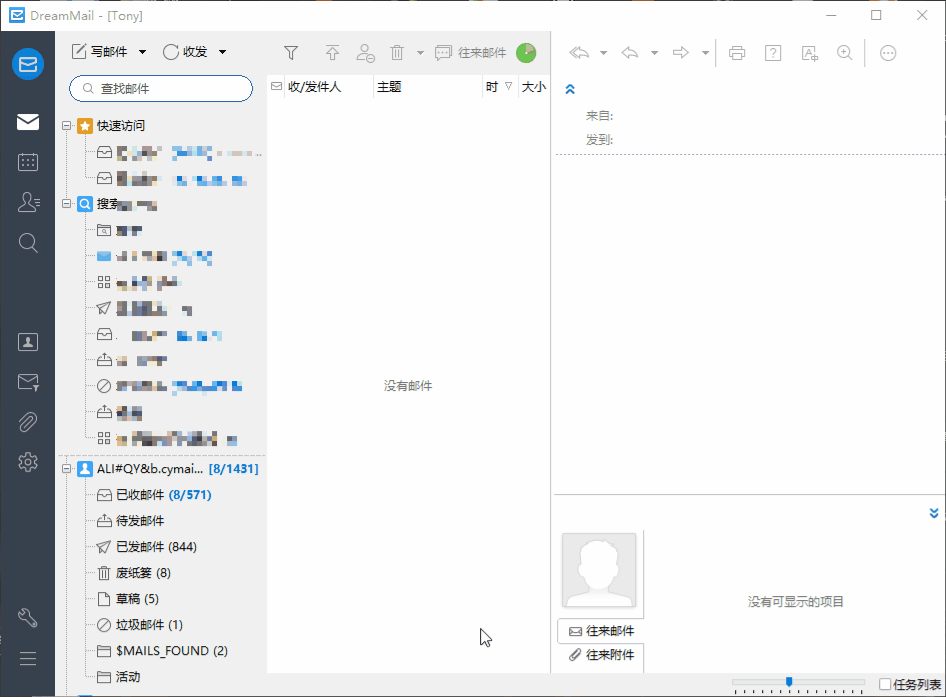This screenshot has height=697, width=946.
Task: Open settings gear in left sidebar
Action: 28,462
